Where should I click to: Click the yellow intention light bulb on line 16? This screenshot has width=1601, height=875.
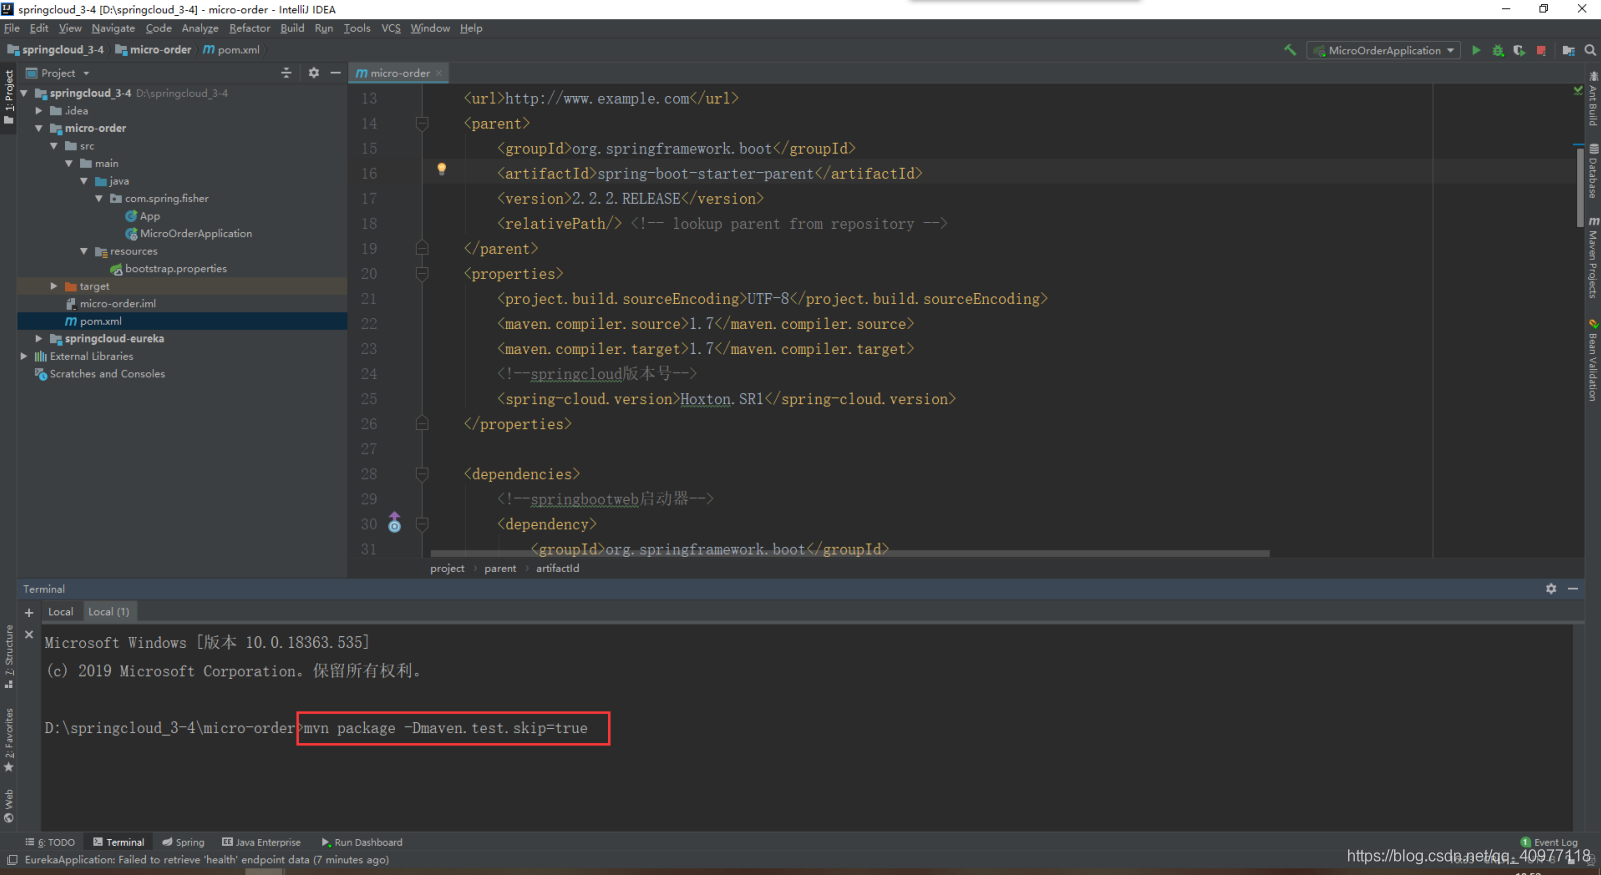441,169
